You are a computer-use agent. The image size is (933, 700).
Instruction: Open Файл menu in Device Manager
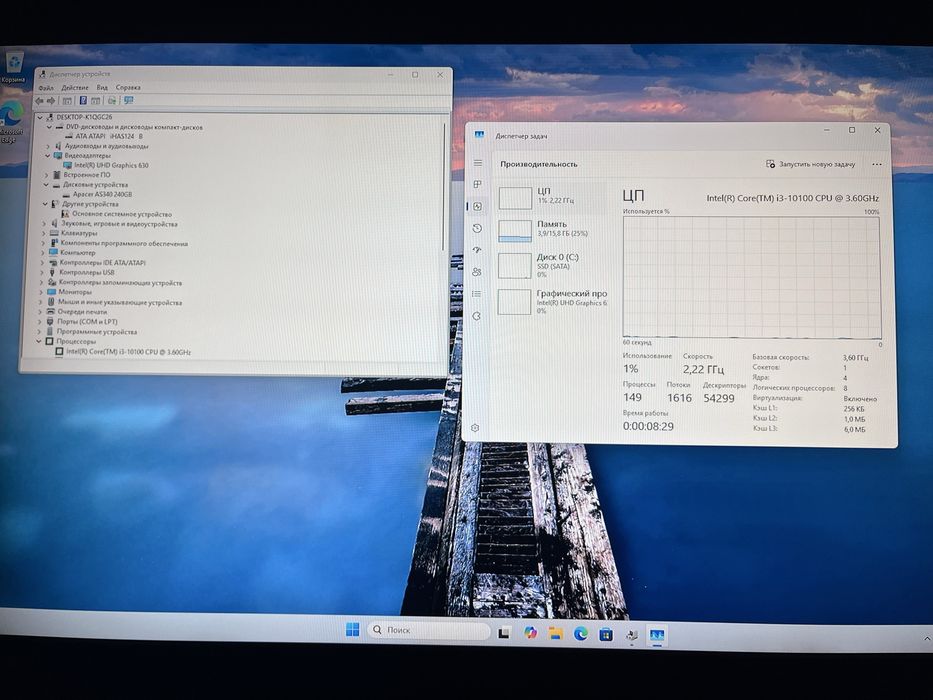click(x=46, y=88)
